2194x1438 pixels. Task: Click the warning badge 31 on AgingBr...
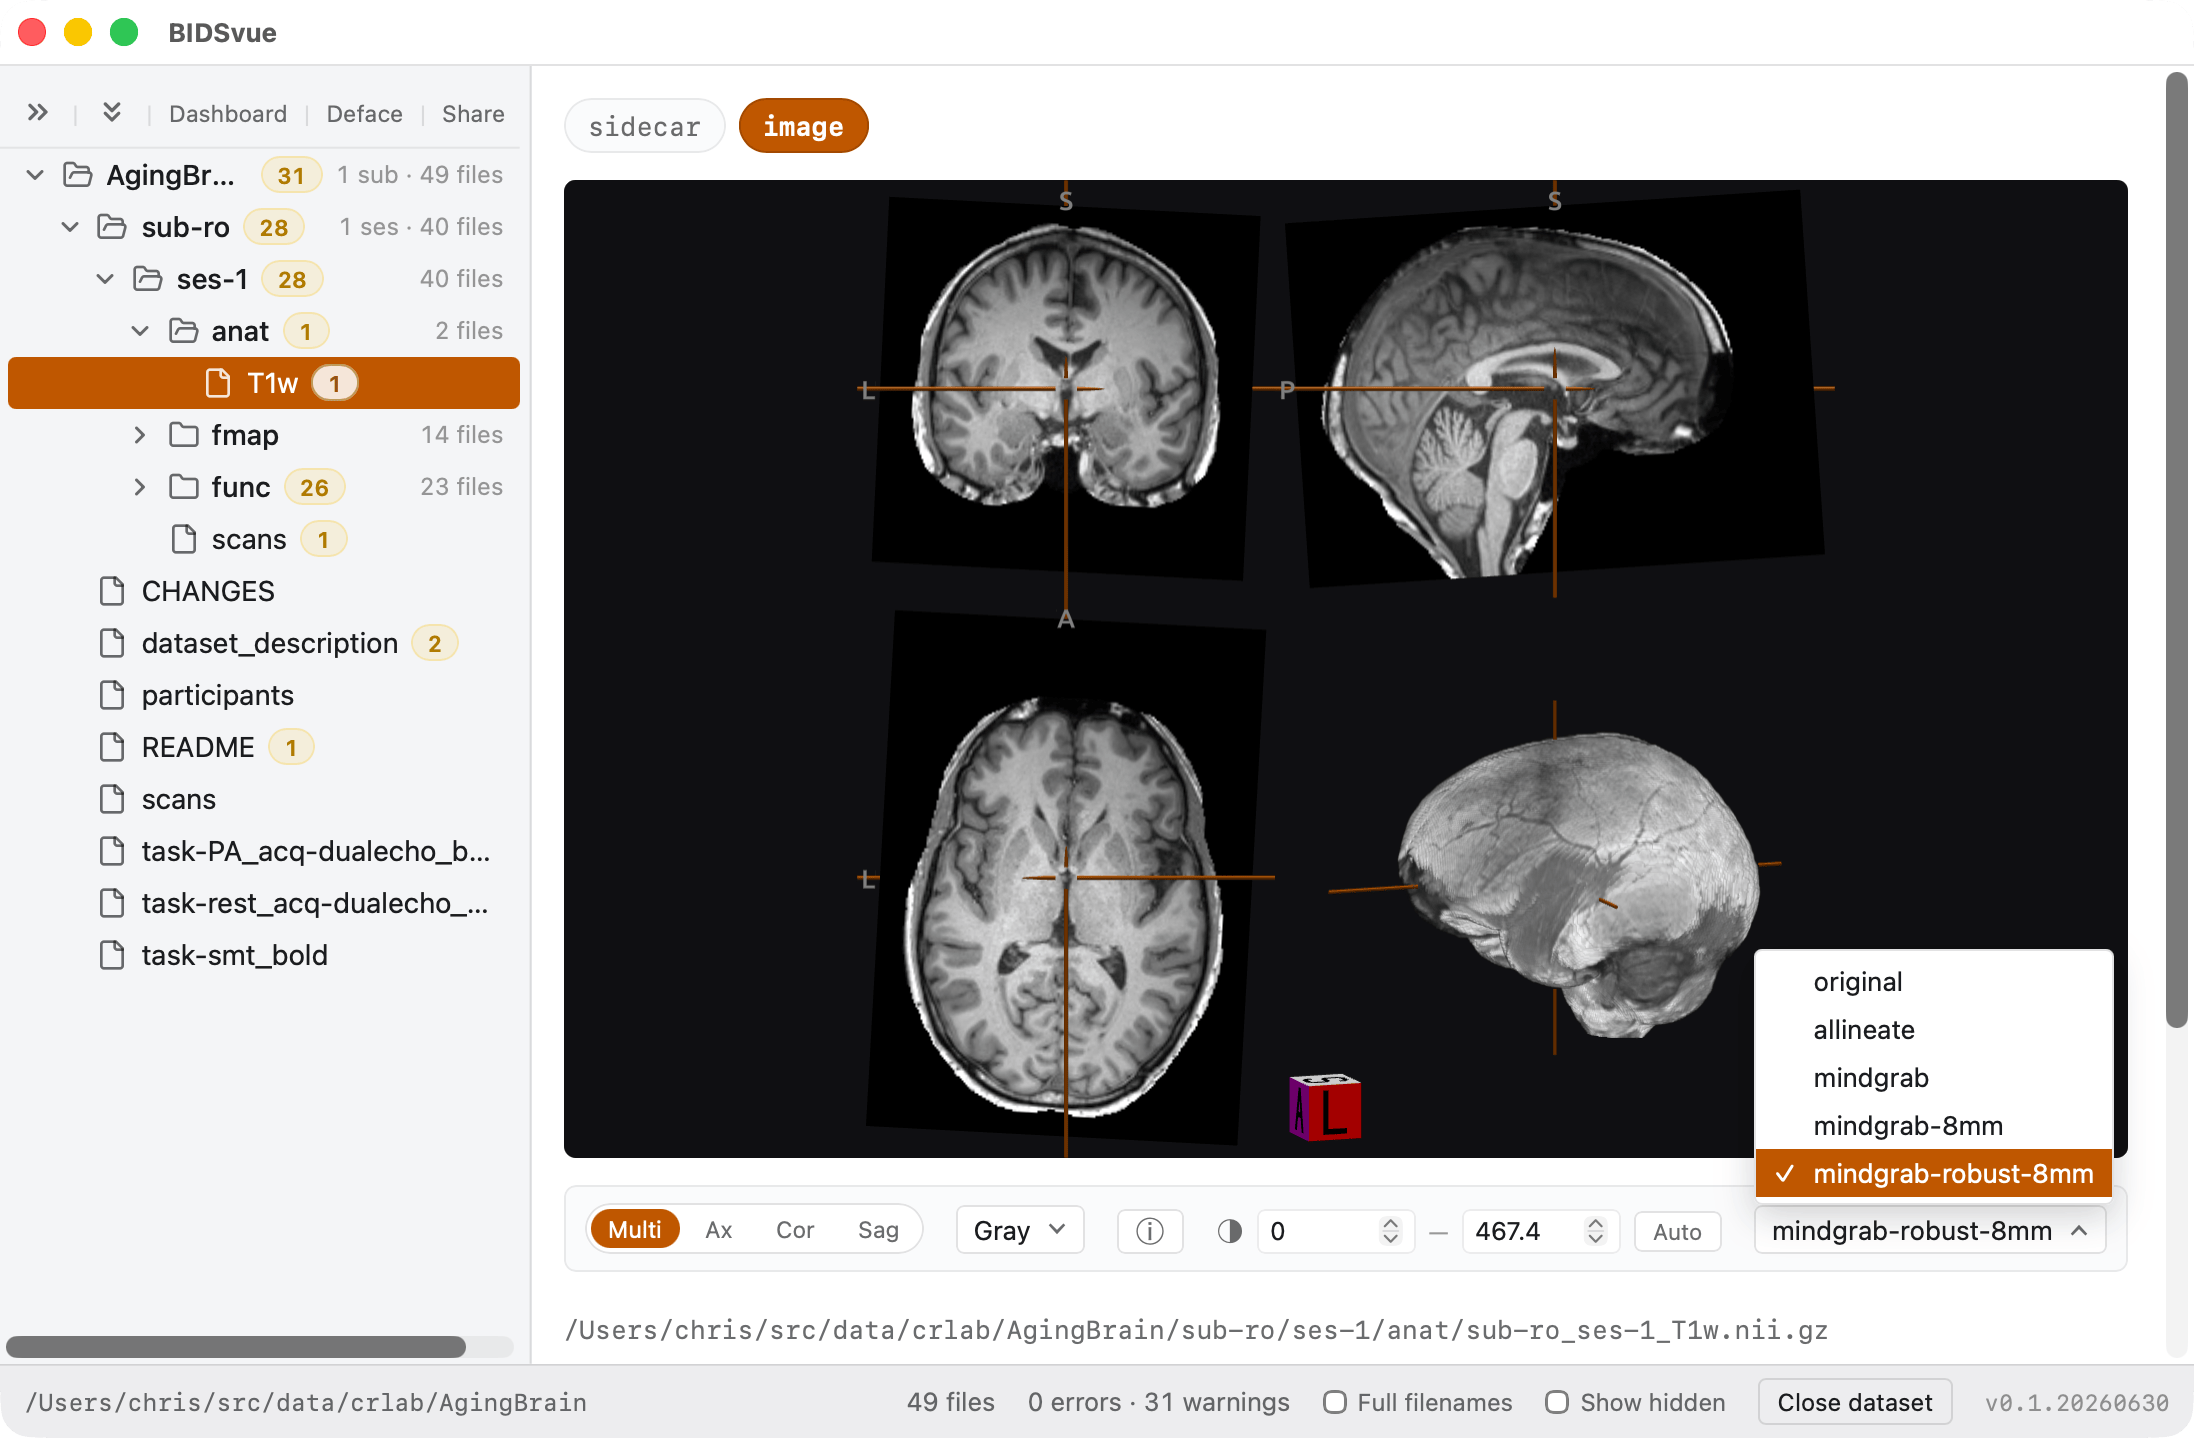tap(291, 175)
